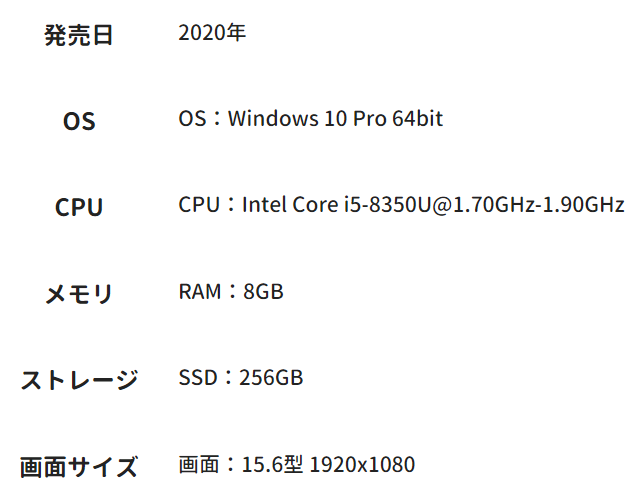Select the RAM：8GB value

[x=231, y=292]
